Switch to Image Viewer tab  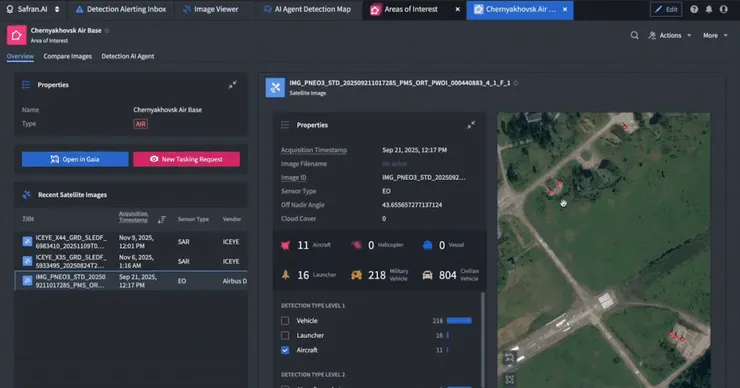click(210, 9)
